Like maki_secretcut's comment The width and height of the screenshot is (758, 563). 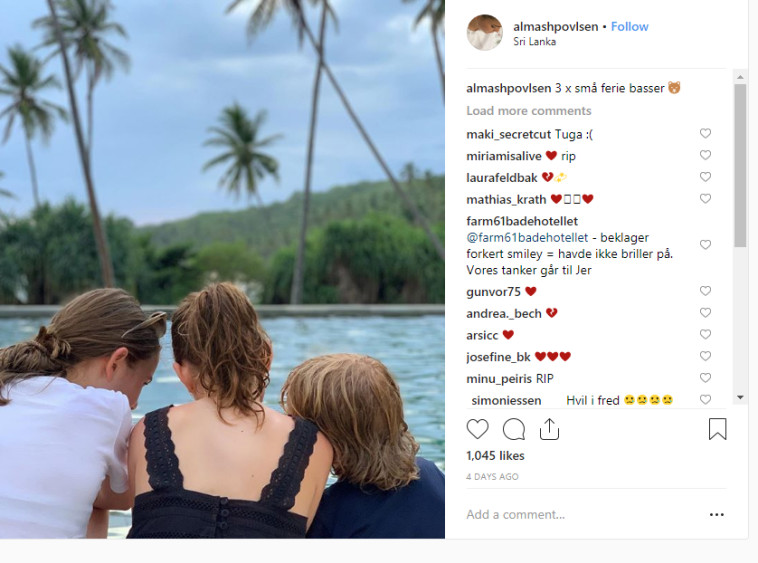(705, 134)
